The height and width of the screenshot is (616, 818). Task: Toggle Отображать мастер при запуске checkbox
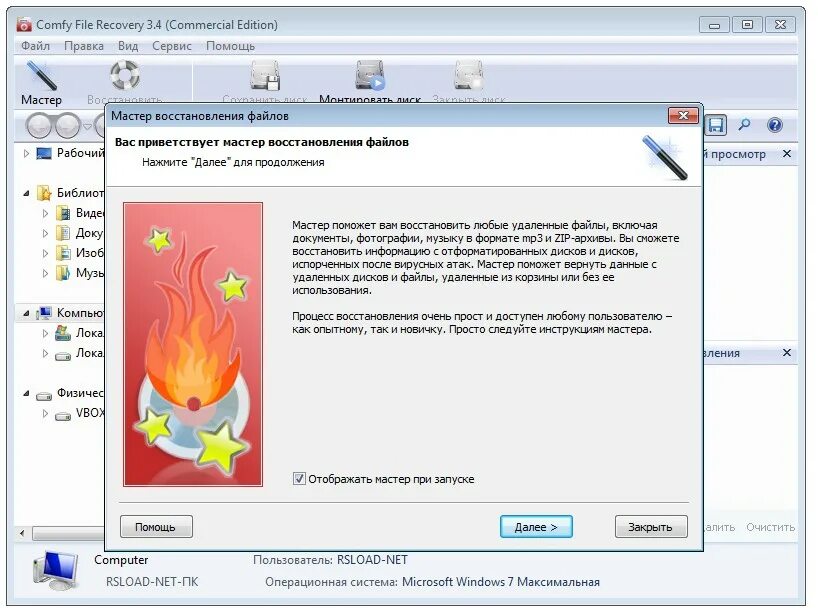(x=299, y=478)
